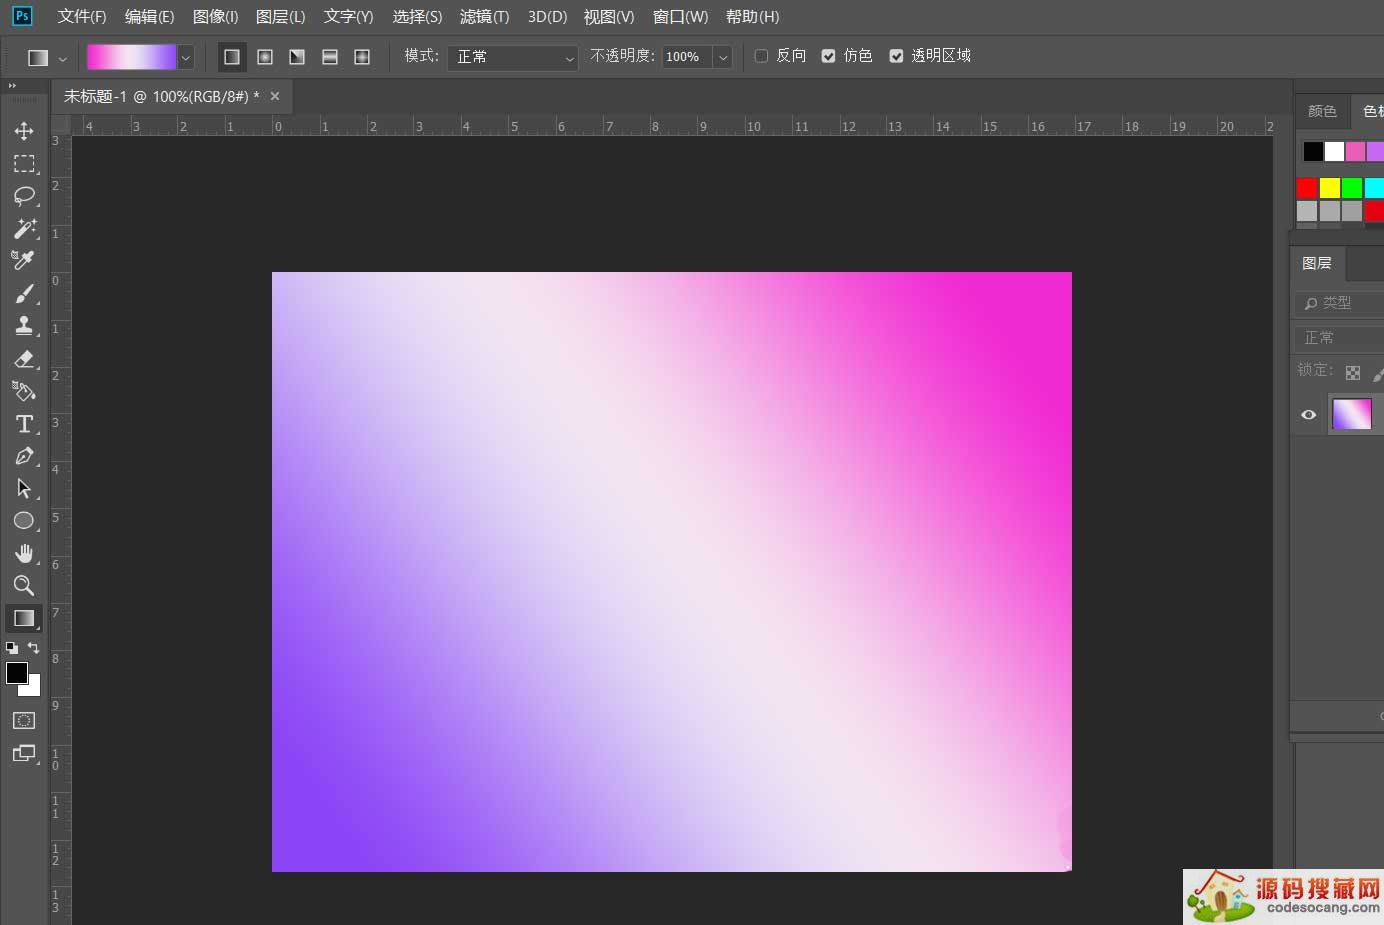Select the Ellipse shape tool
Viewport: 1384px width, 925px height.
click(24, 520)
